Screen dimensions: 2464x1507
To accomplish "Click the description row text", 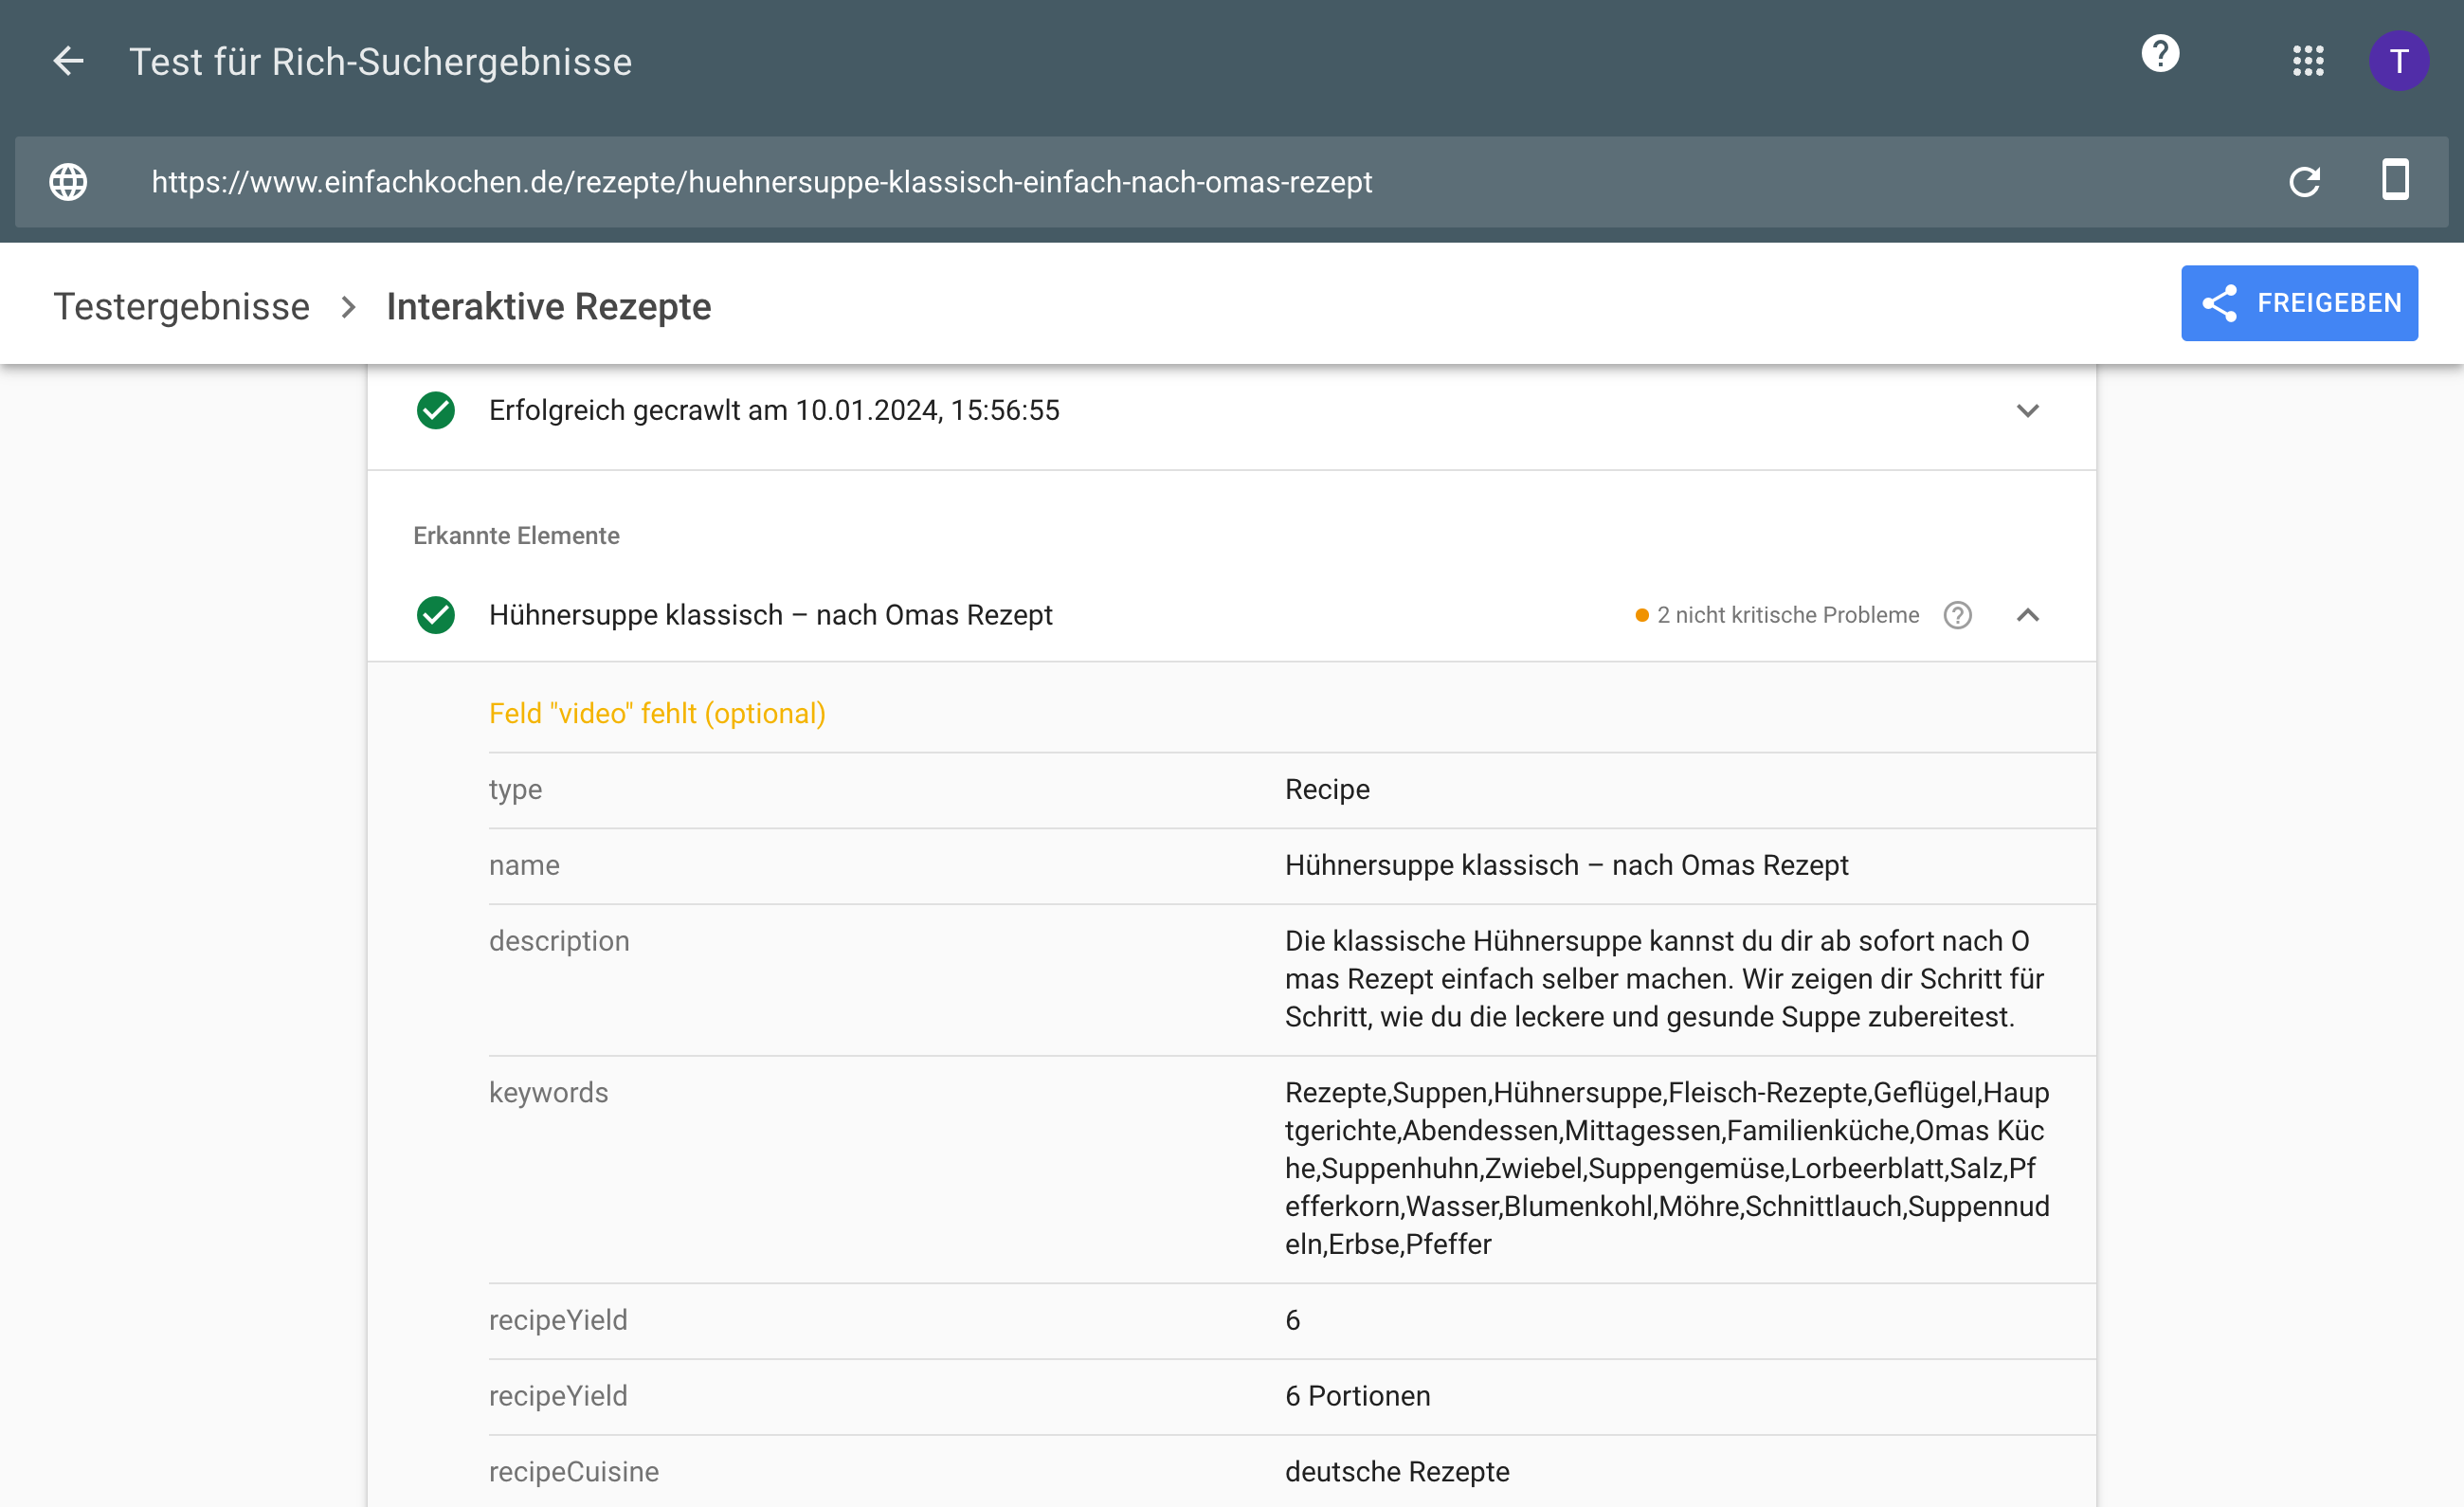I will pos(1666,979).
